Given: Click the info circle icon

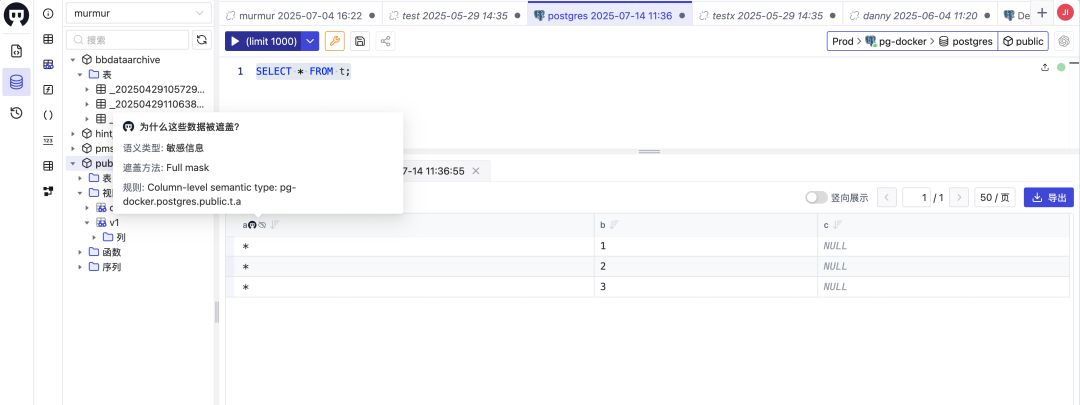Looking at the screenshot, I should pos(48,14).
